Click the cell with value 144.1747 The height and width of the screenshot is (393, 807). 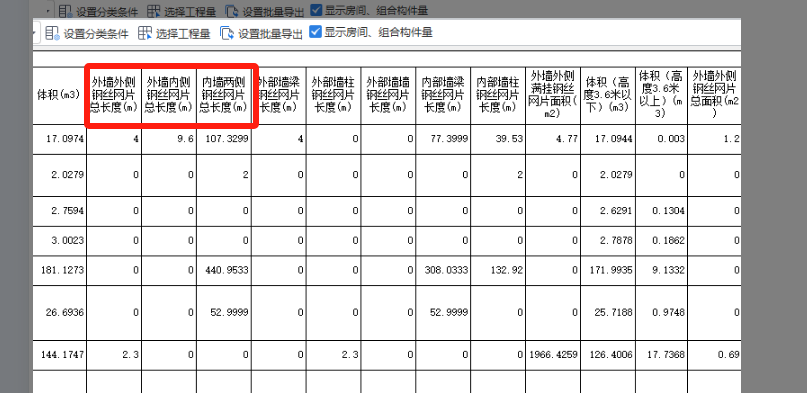(x=59, y=354)
